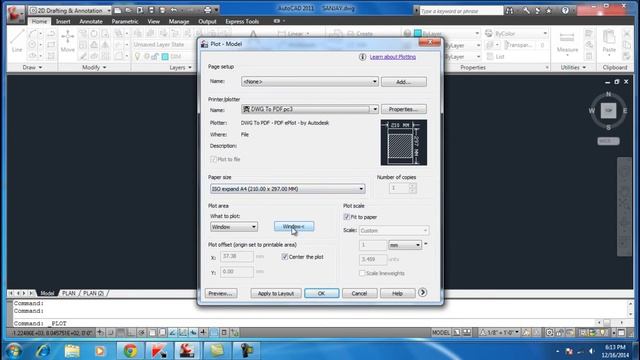
Task: Open the Express Tools ribbon tab
Action: pos(242,21)
